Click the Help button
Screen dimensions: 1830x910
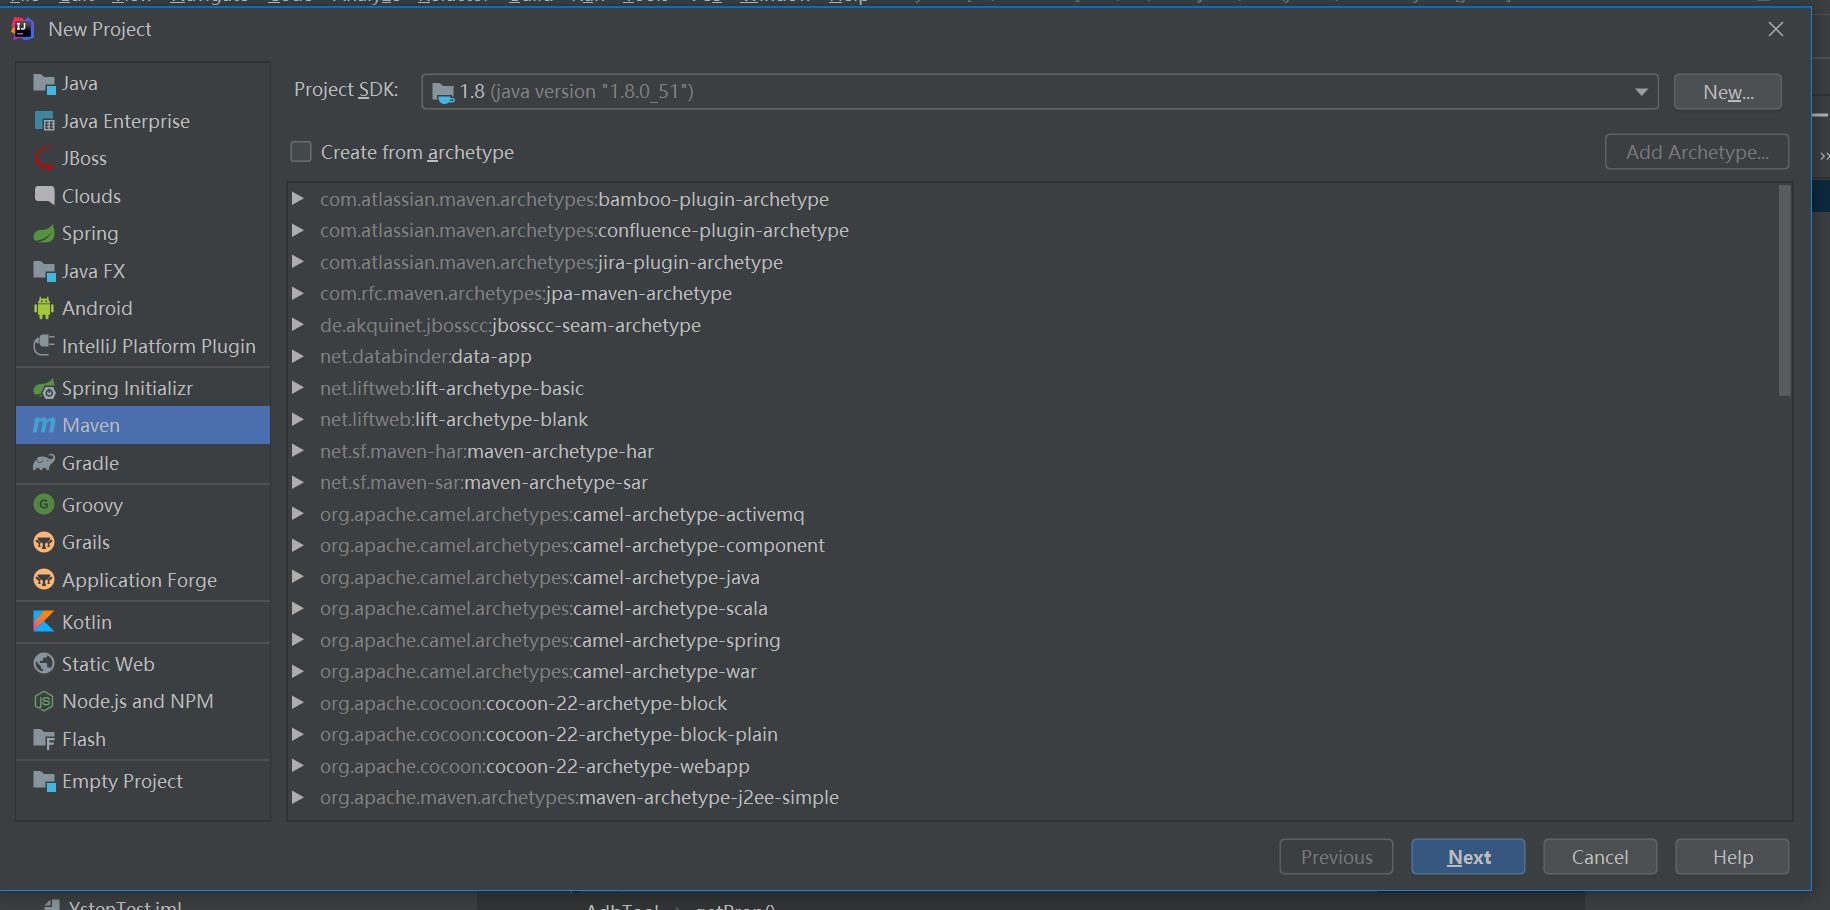tap(1732, 857)
